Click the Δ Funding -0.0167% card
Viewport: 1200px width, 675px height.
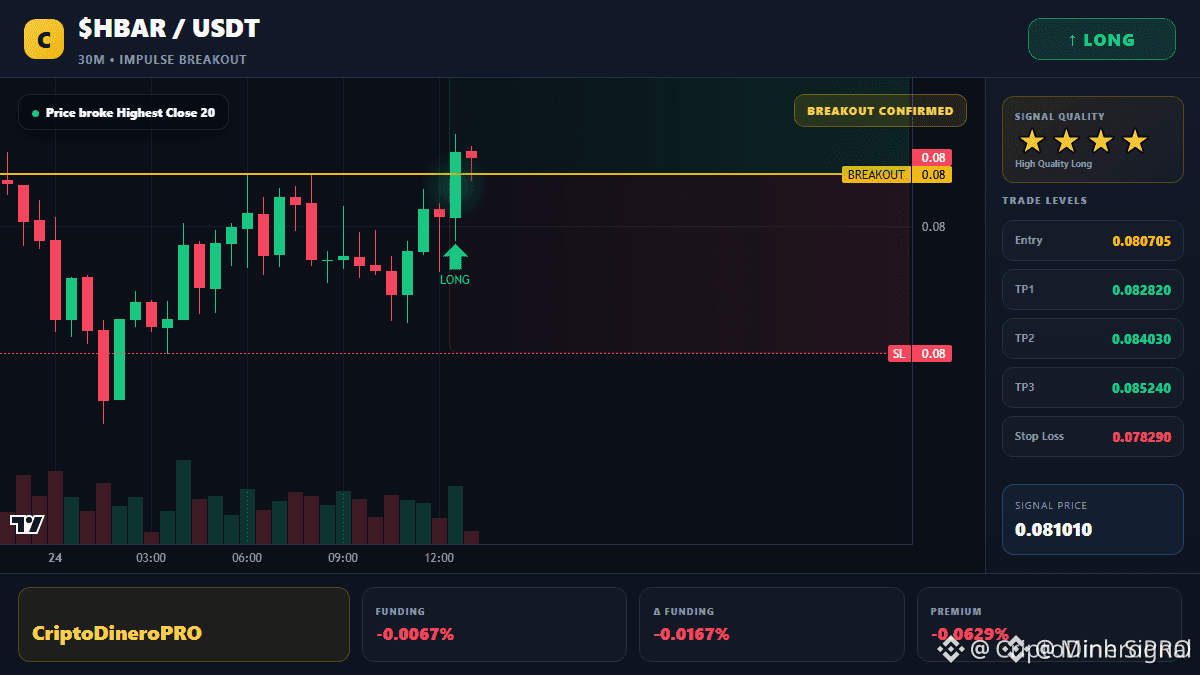(771, 624)
